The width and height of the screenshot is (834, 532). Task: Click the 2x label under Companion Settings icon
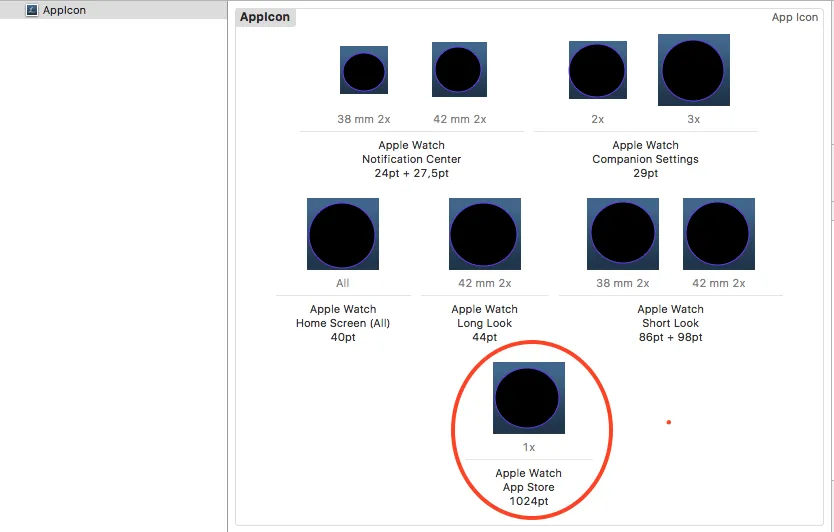tap(598, 119)
